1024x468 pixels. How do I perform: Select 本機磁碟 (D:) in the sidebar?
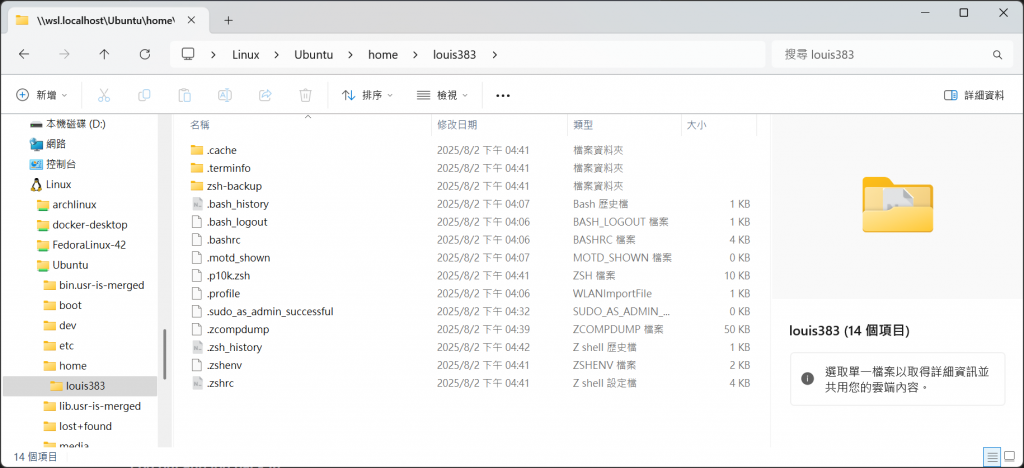76,123
